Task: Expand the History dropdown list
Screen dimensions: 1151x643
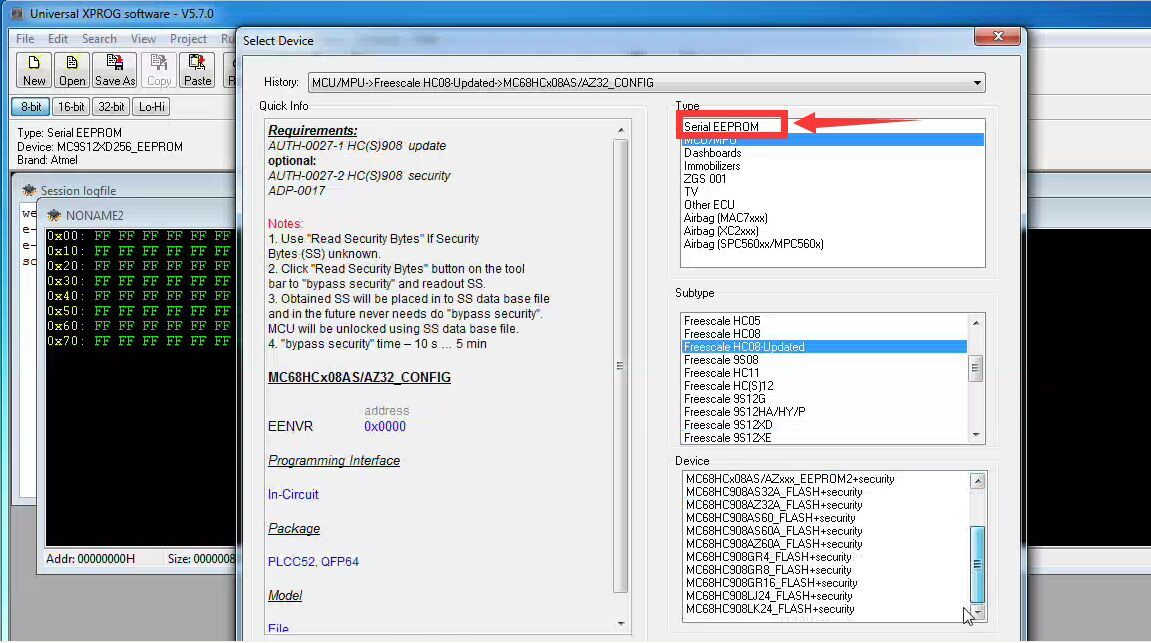Action: pos(977,83)
